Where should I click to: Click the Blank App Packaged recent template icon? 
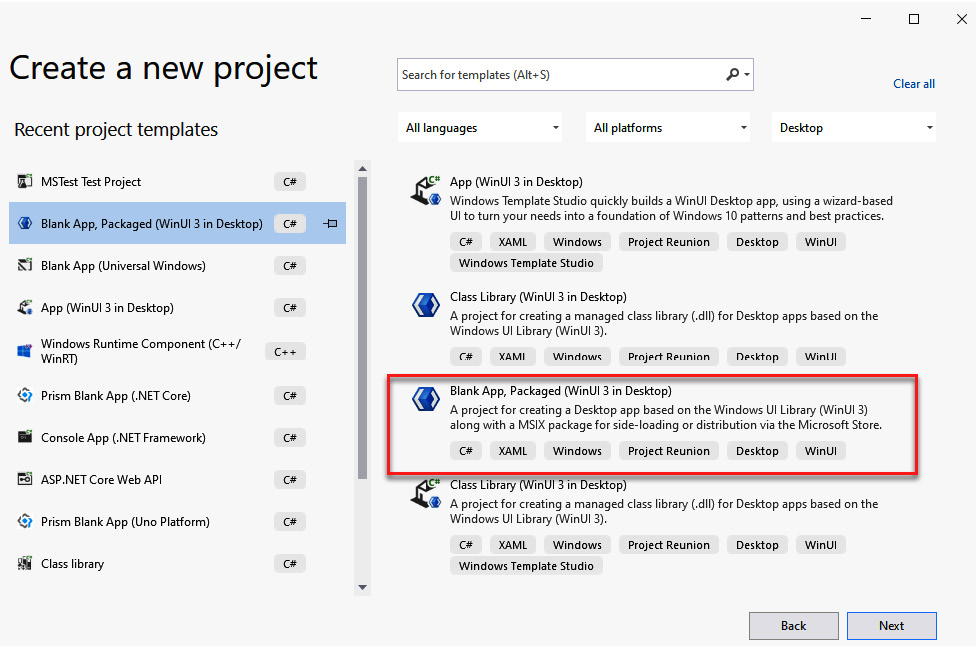click(25, 223)
